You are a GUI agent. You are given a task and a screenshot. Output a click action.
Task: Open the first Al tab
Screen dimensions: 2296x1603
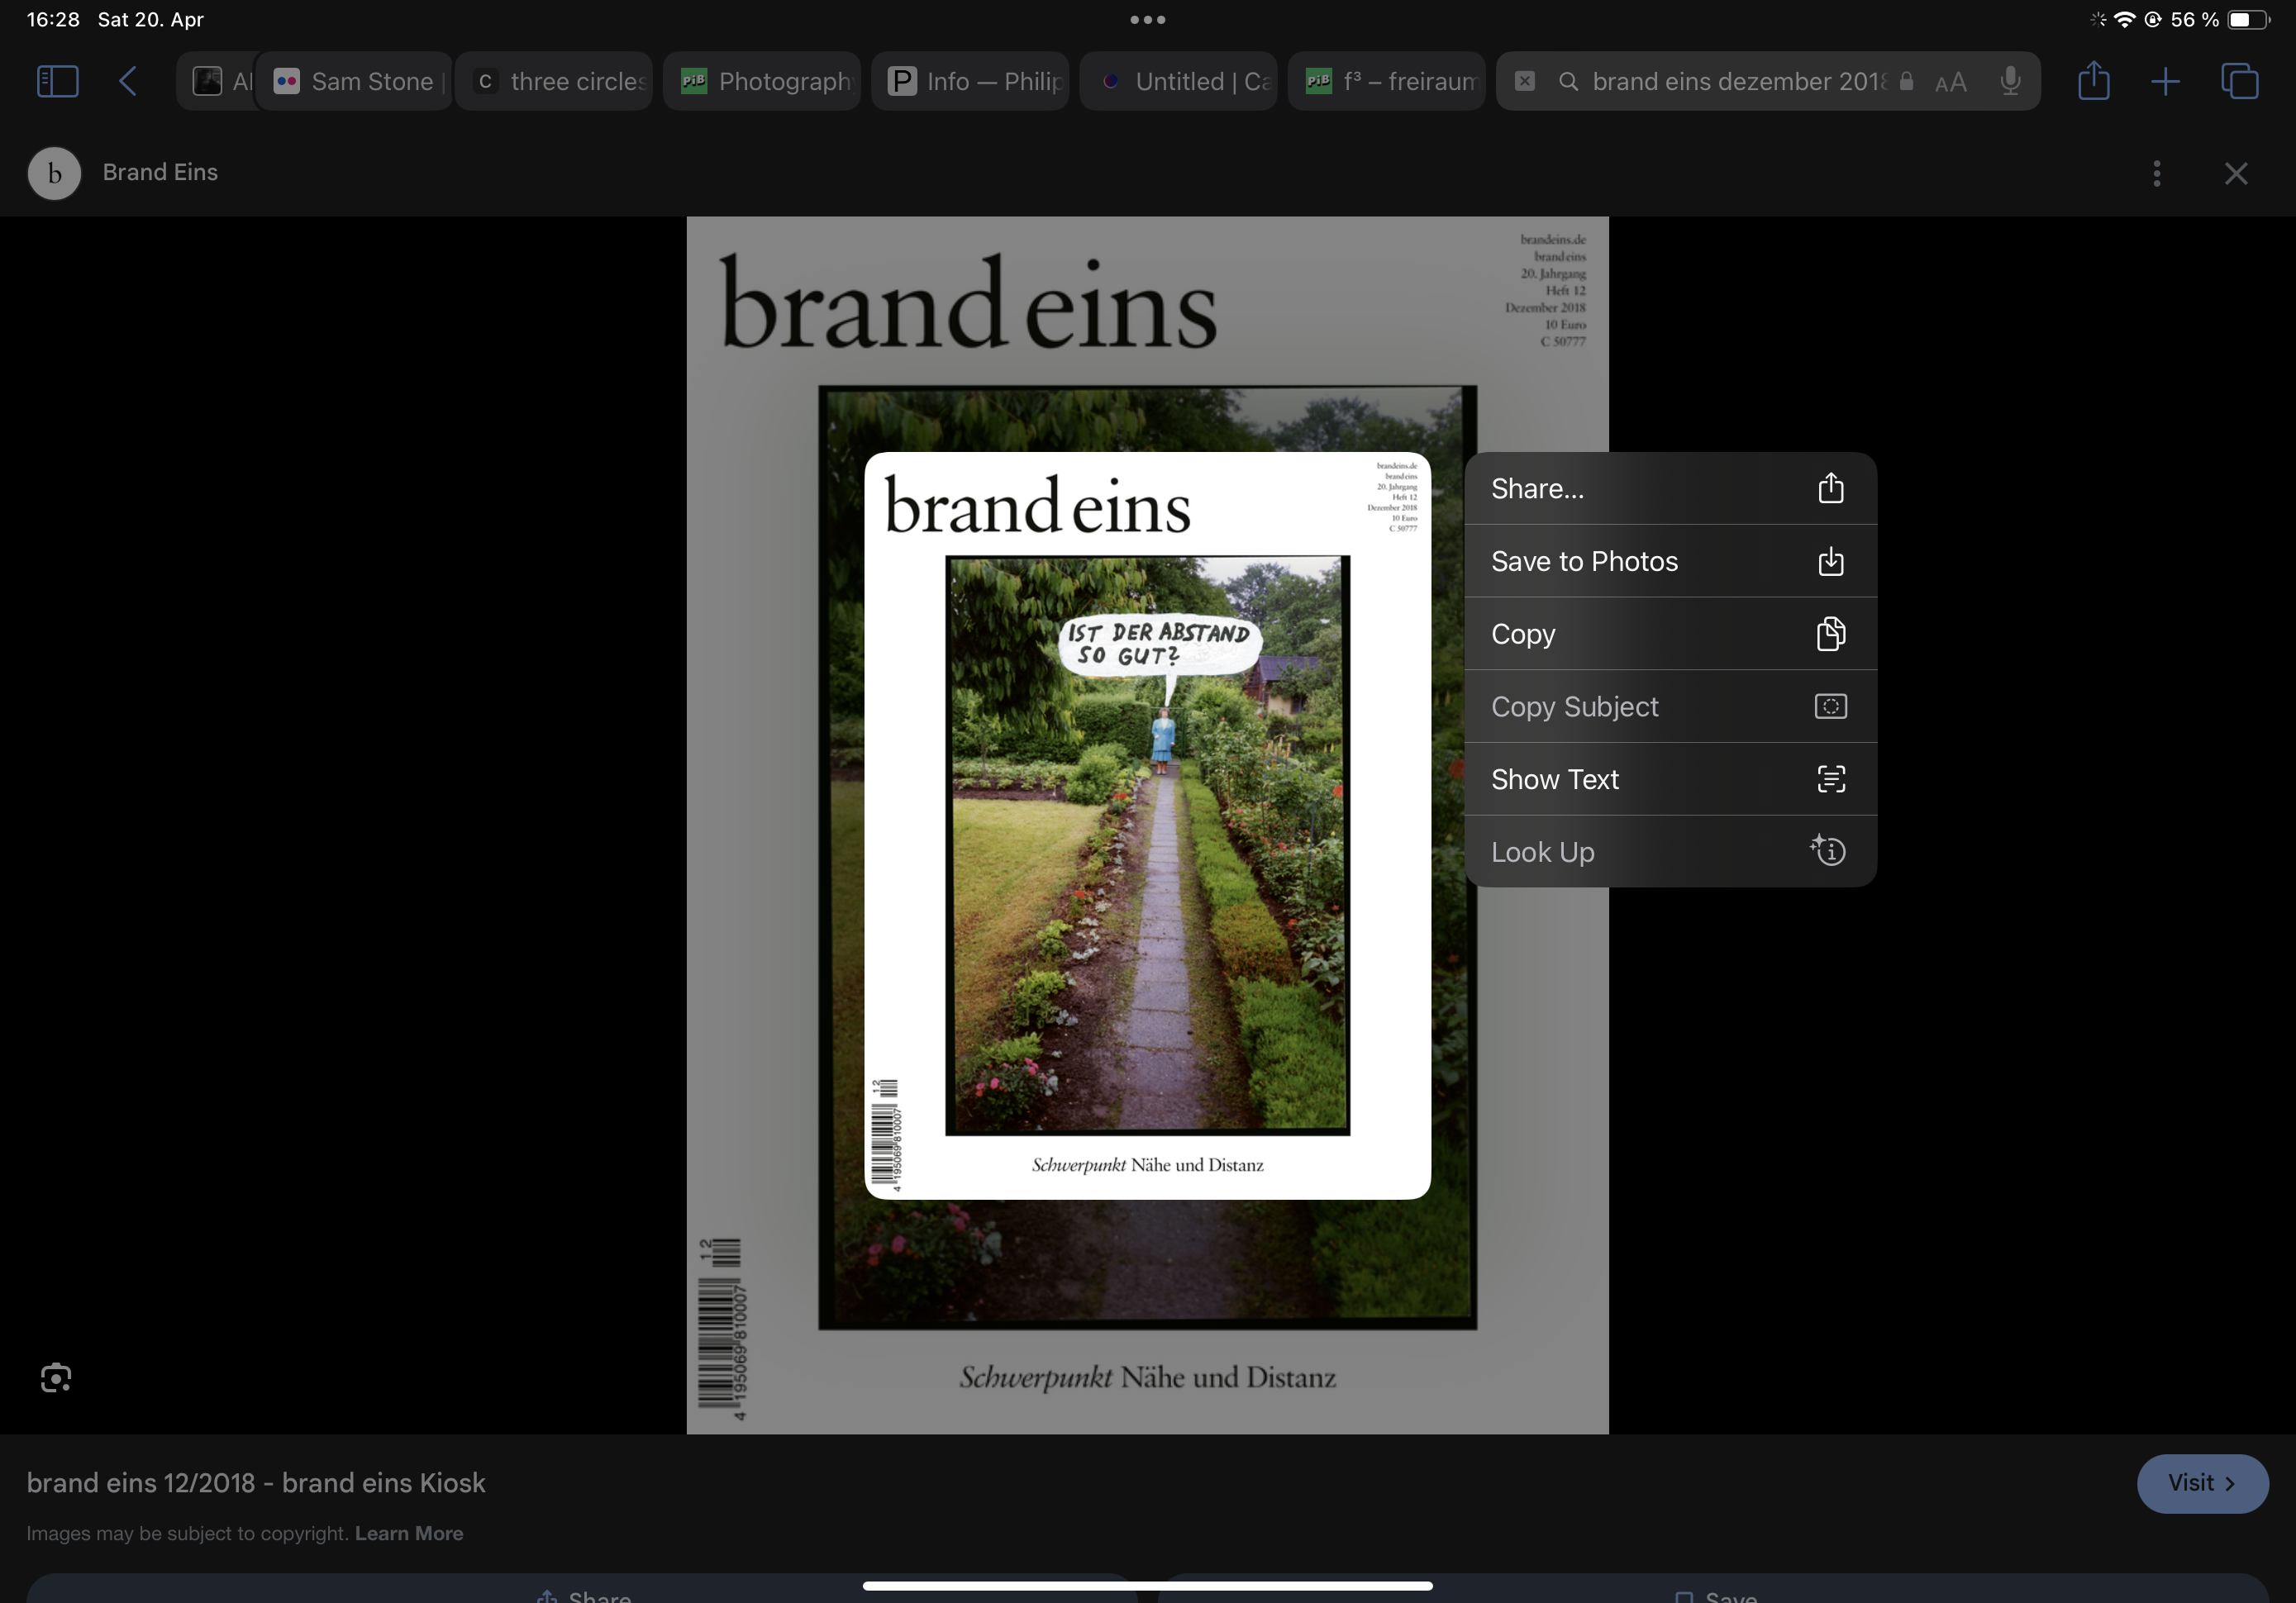pos(217,81)
